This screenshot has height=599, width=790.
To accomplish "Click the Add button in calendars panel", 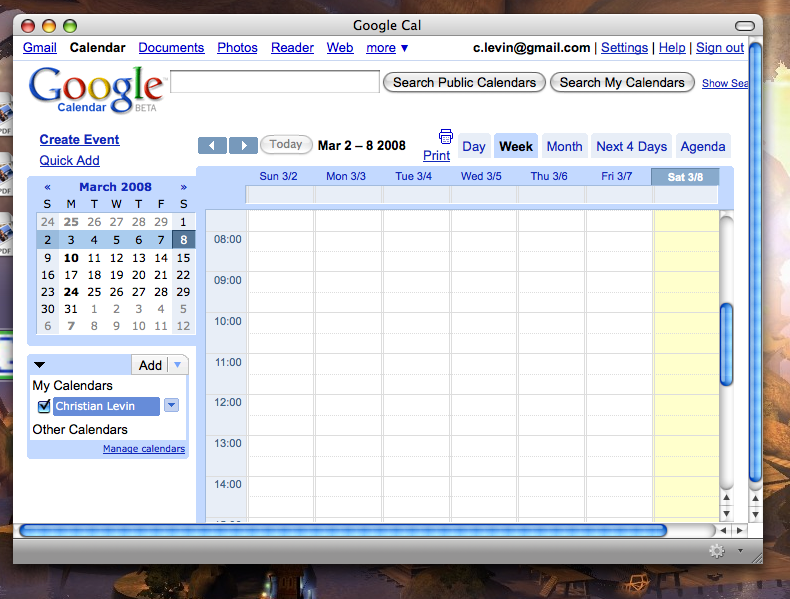I will (150, 365).
